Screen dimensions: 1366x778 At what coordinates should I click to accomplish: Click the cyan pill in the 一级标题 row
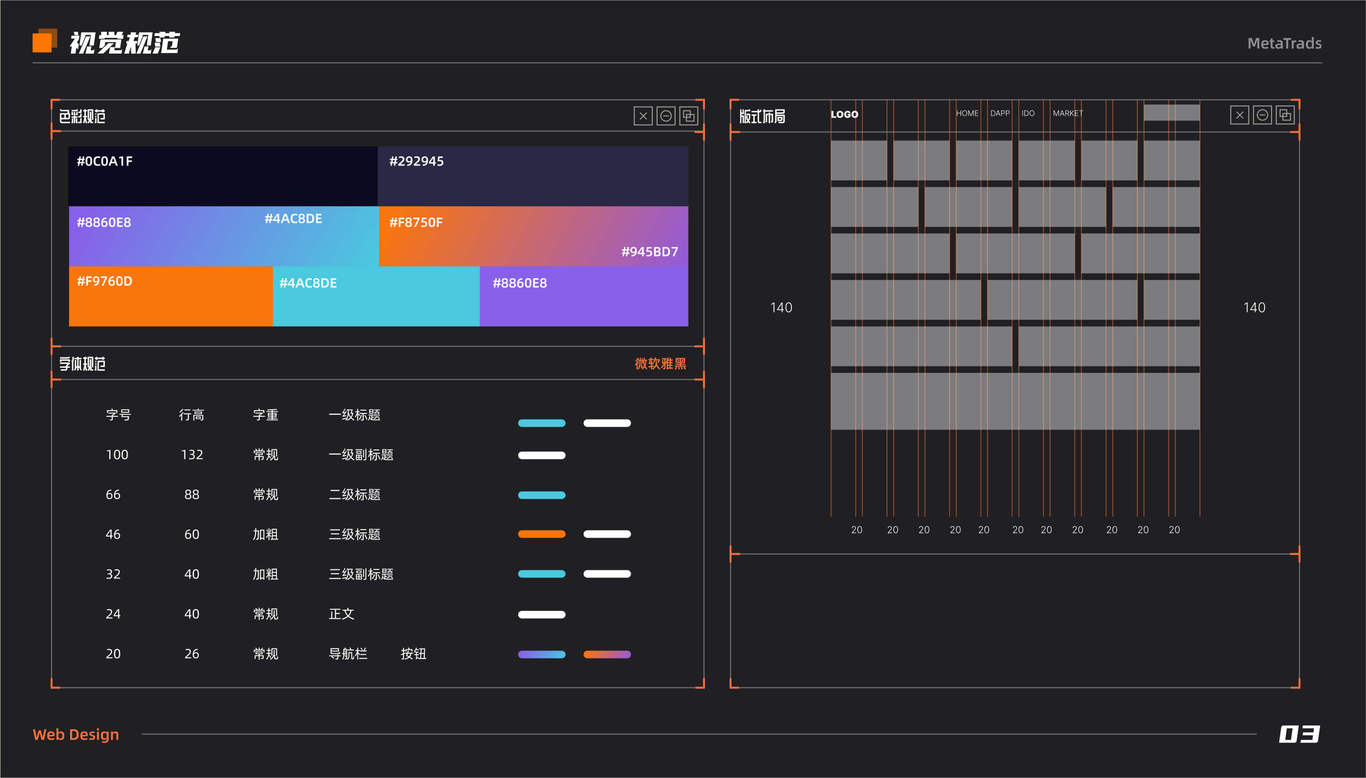pyautogui.click(x=542, y=423)
